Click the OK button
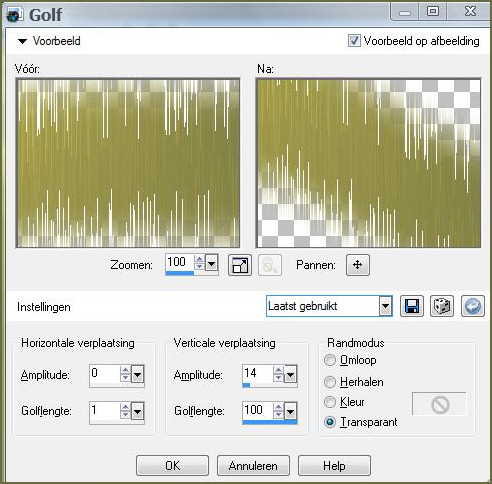This screenshot has height=484, width=492. tap(172, 465)
